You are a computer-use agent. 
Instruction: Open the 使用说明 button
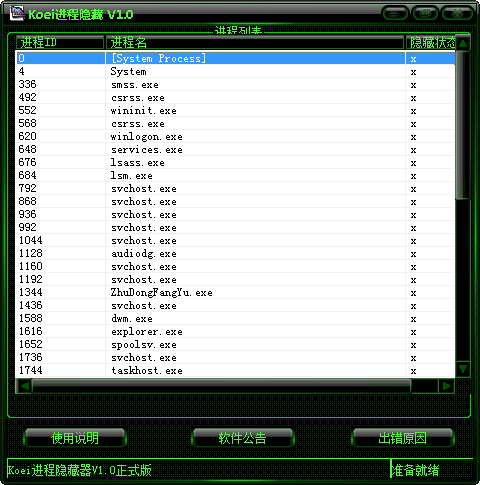click(75, 438)
